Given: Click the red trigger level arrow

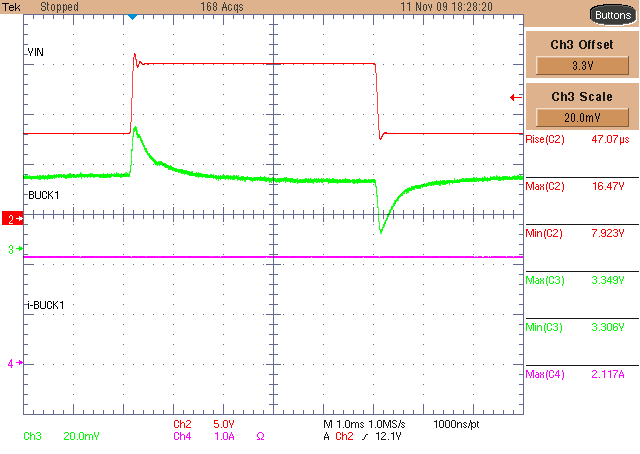Looking at the screenshot, I should coord(516,98).
